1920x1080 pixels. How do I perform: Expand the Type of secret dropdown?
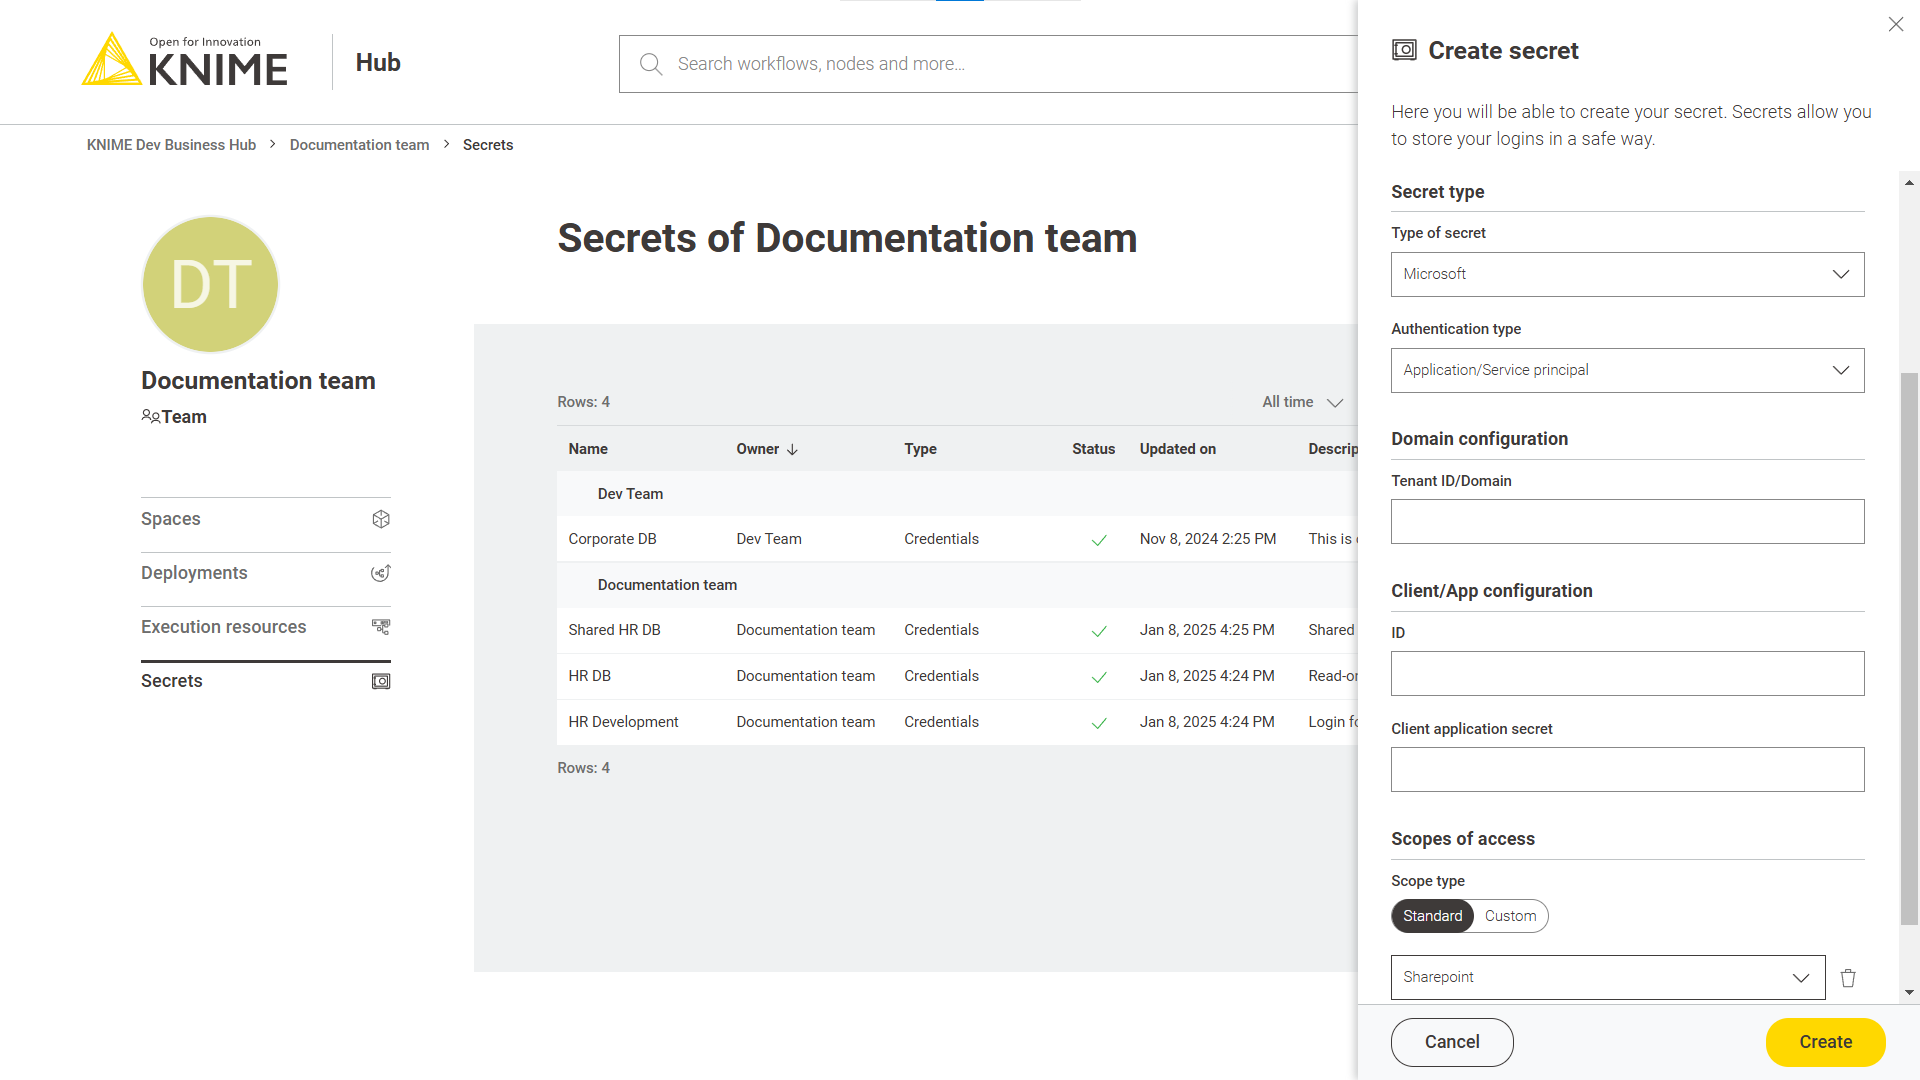[x=1627, y=274]
